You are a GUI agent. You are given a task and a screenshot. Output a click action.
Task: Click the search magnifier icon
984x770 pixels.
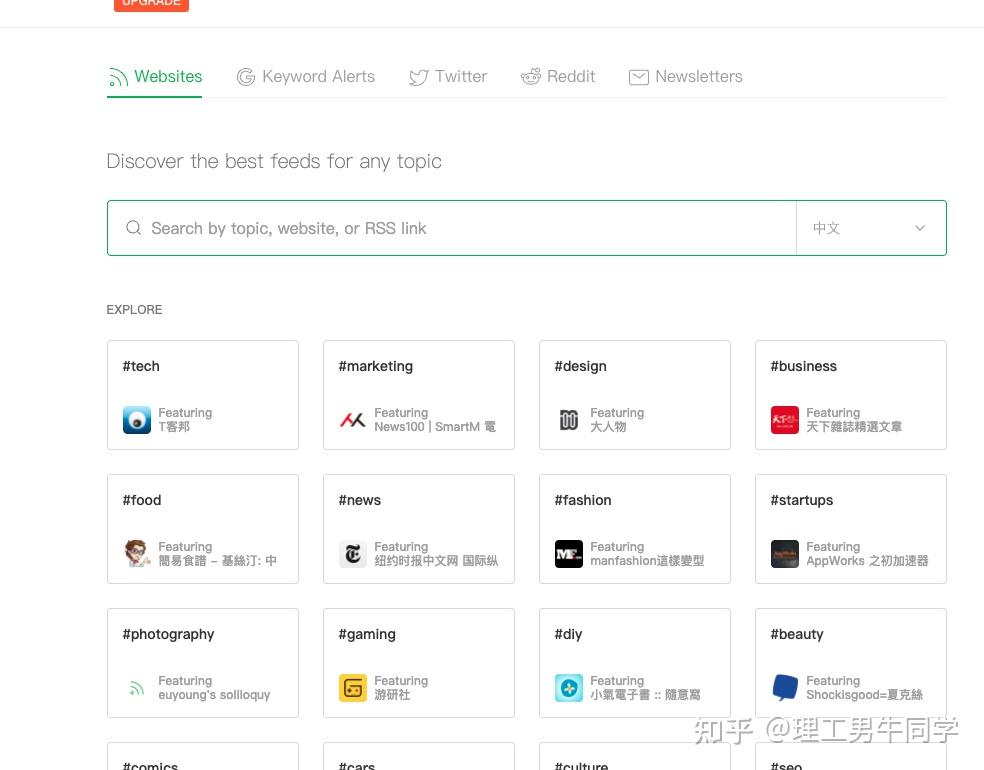(134, 227)
